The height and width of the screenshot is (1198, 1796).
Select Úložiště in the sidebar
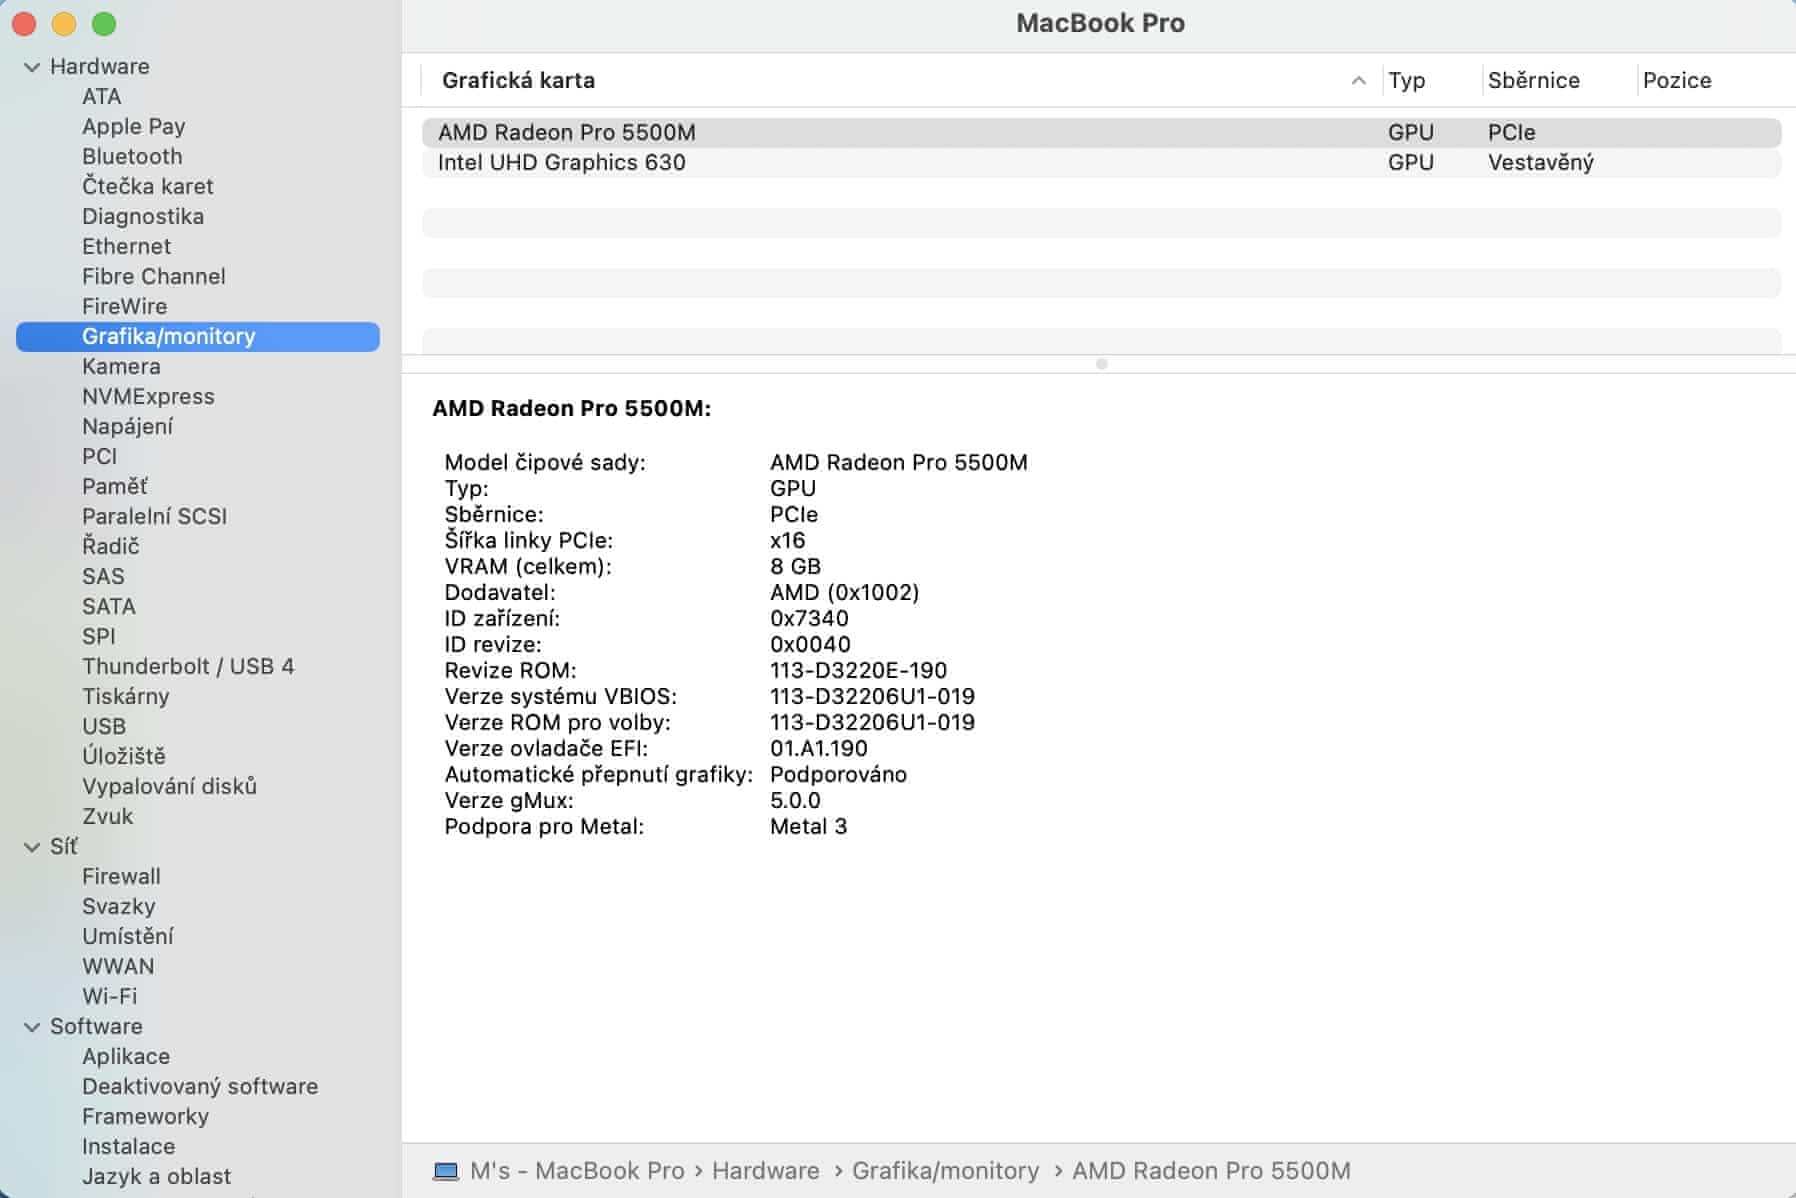(x=124, y=757)
